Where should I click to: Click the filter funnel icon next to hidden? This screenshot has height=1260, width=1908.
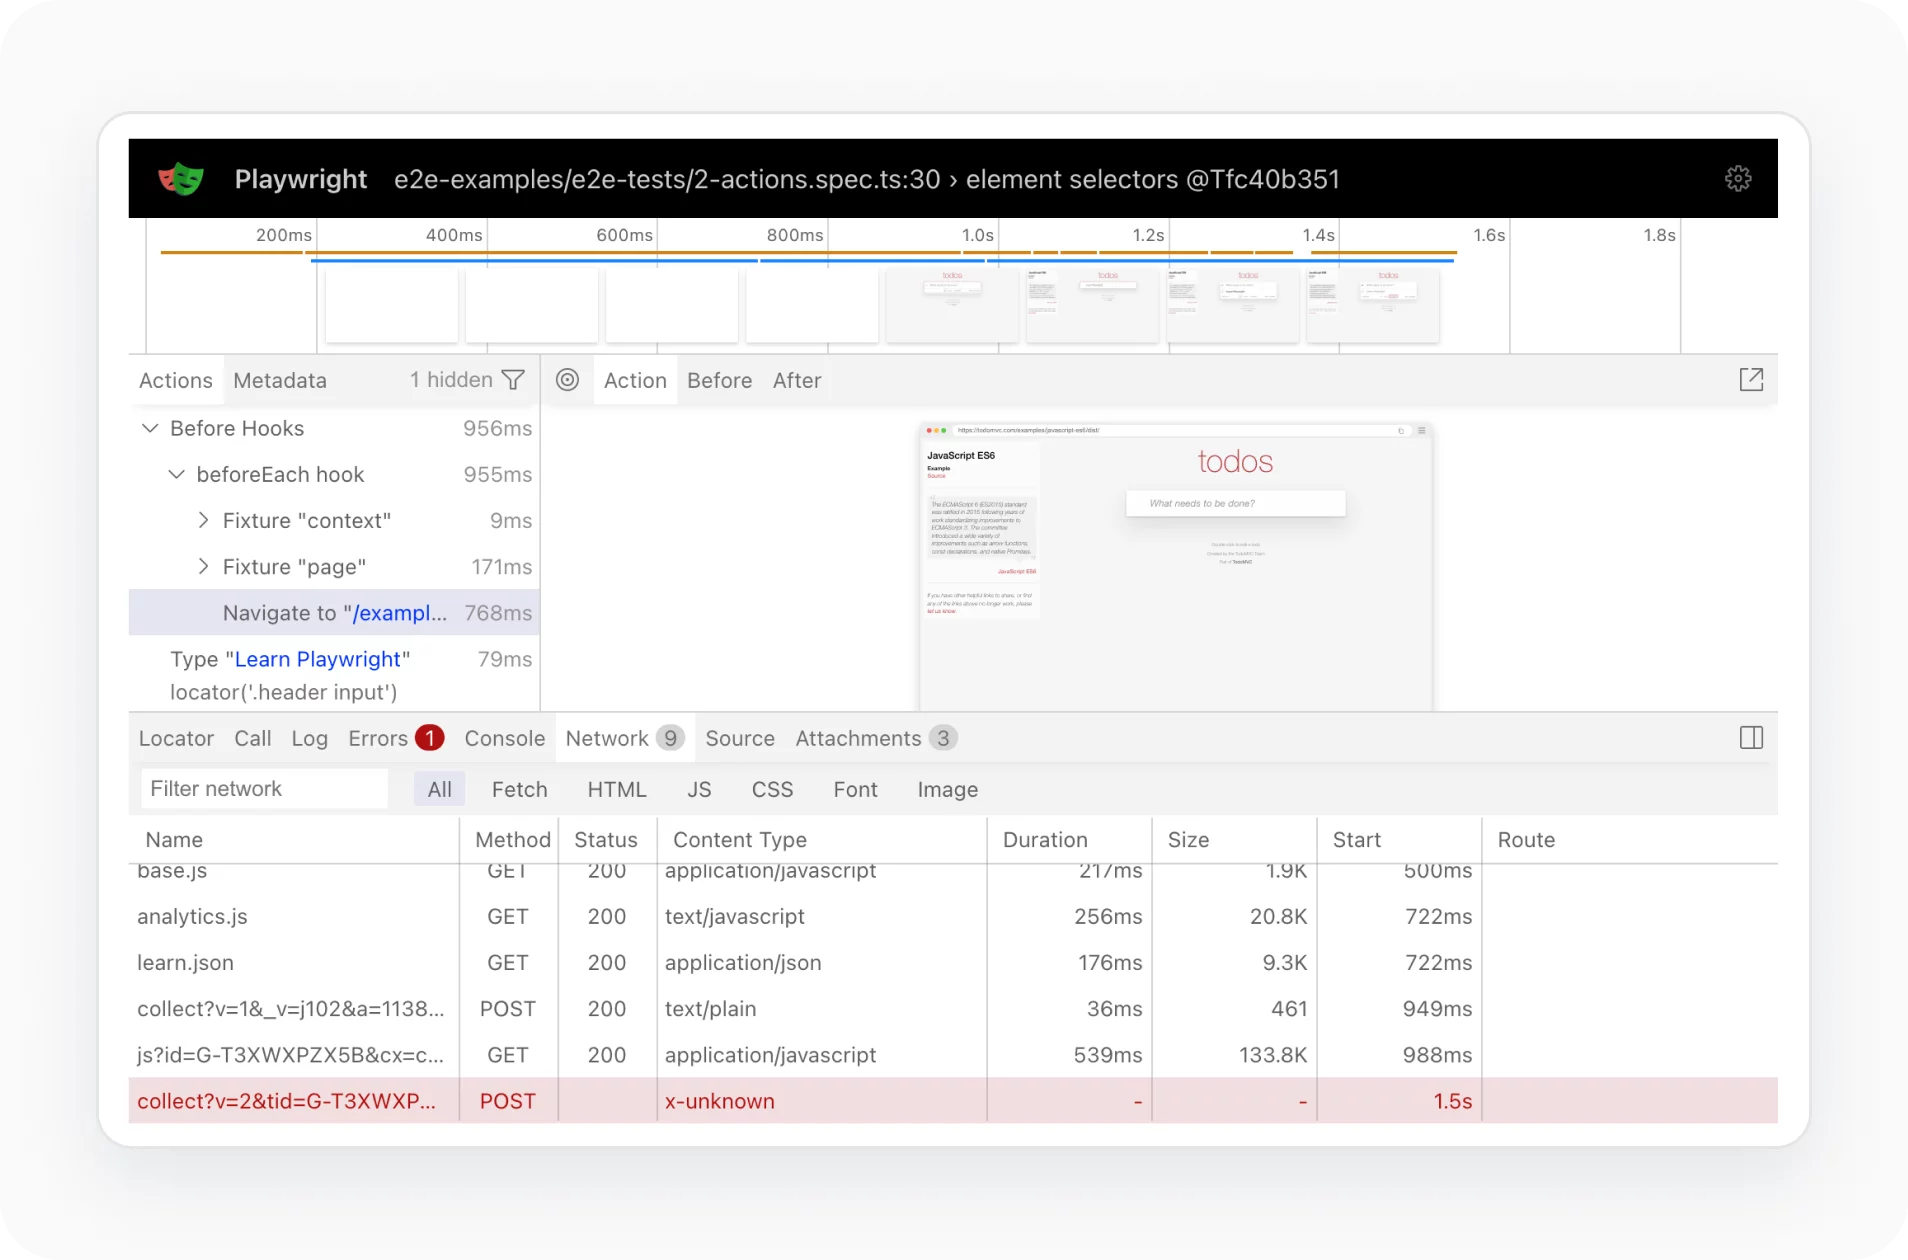[513, 380]
